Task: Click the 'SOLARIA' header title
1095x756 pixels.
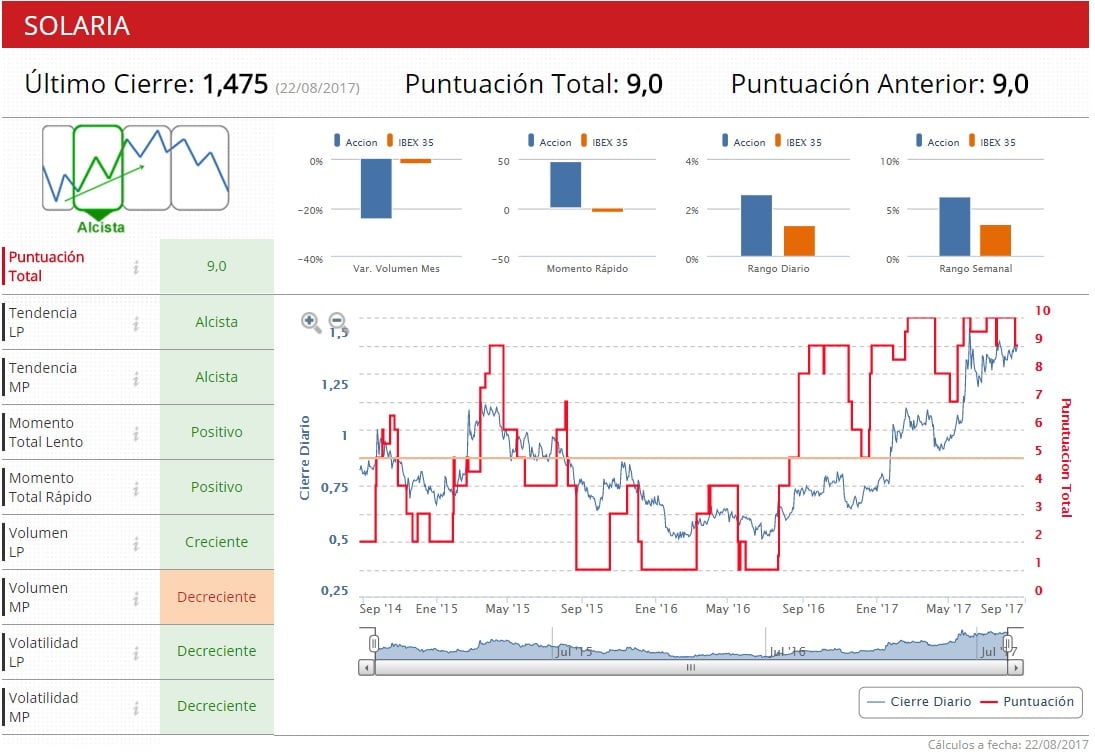Action: [77, 26]
